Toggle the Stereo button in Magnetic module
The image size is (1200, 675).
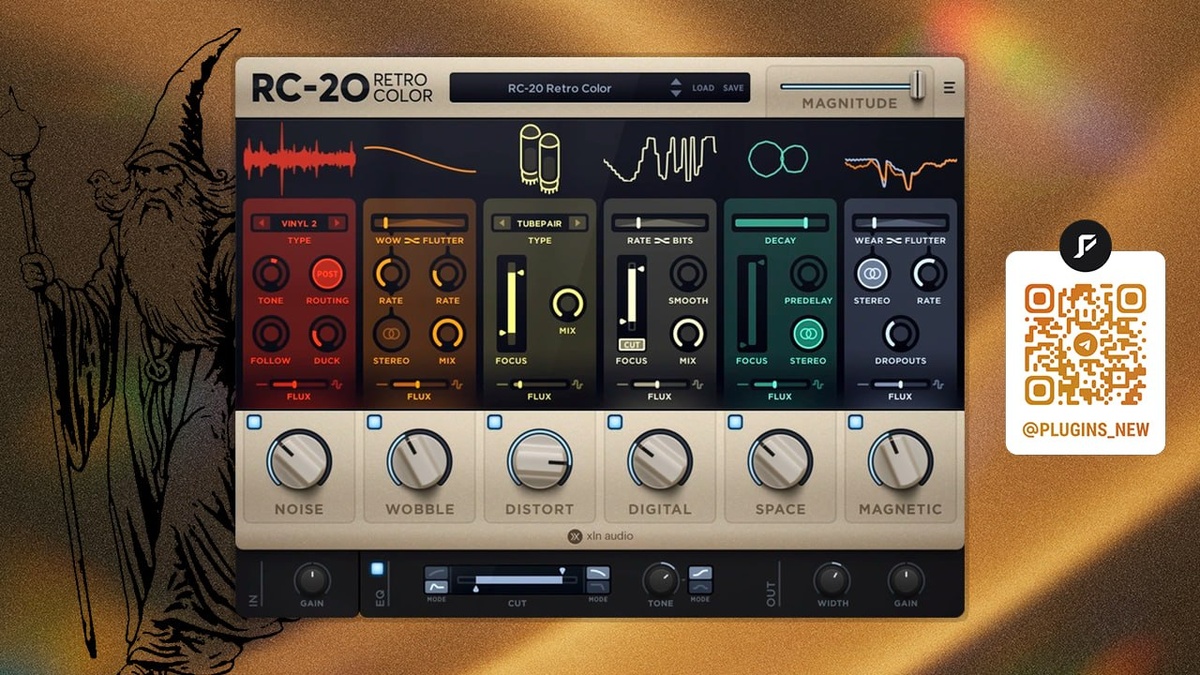(872, 273)
